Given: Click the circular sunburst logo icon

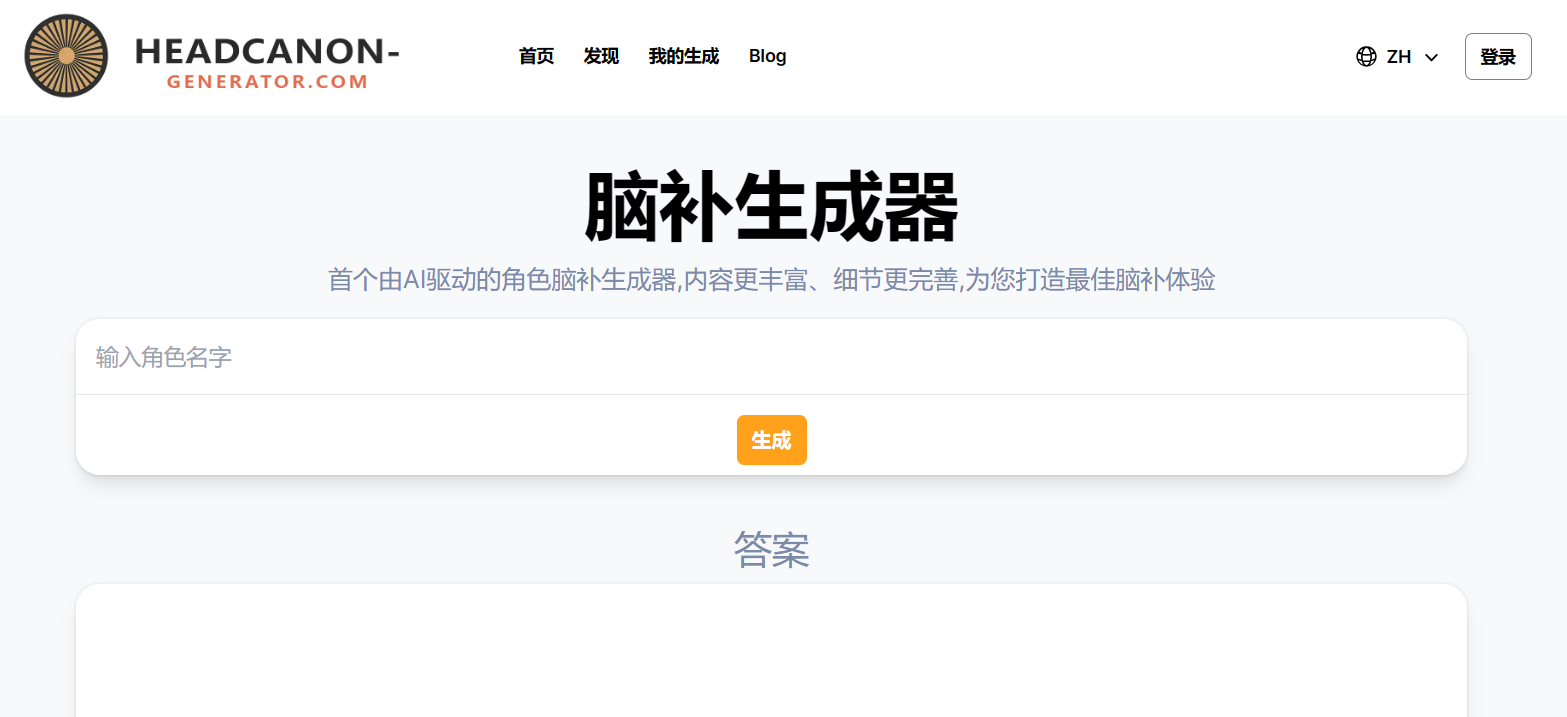Looking at the screenshot, I should click(x=66, y=56).
